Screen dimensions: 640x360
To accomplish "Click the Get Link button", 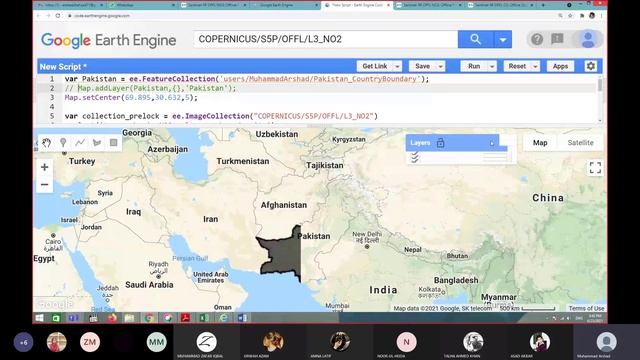I will [x=374, y=66].
